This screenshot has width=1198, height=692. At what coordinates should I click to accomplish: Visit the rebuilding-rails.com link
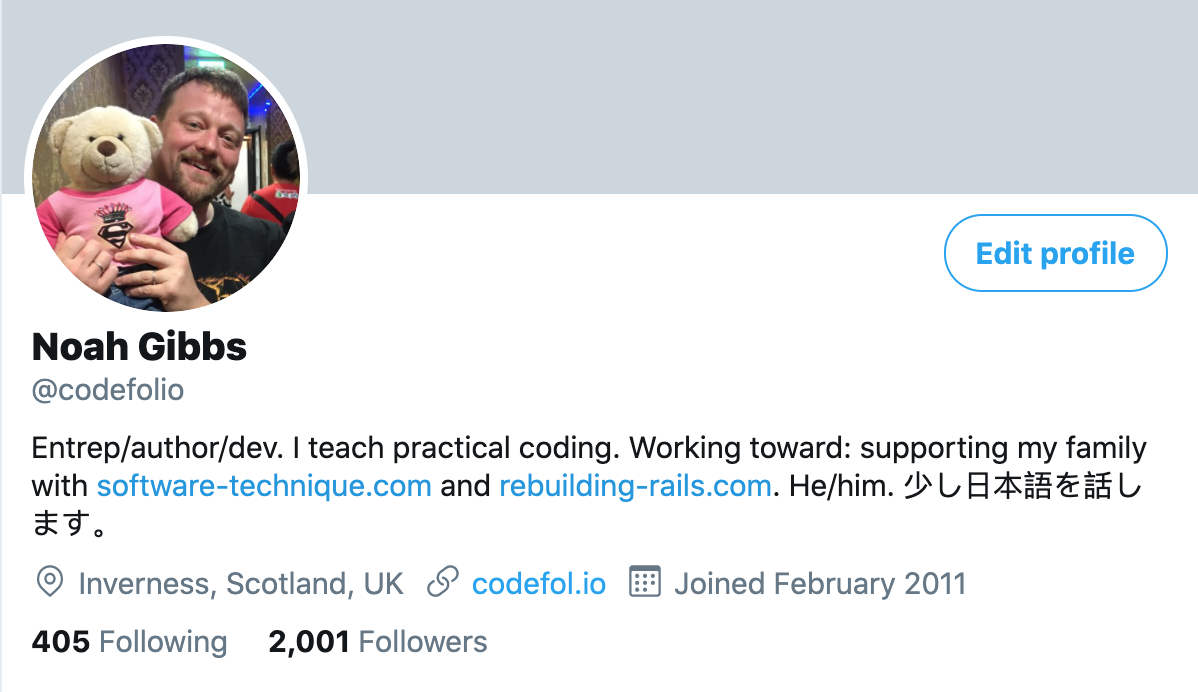pyautogui.click(x=635, y=487)
